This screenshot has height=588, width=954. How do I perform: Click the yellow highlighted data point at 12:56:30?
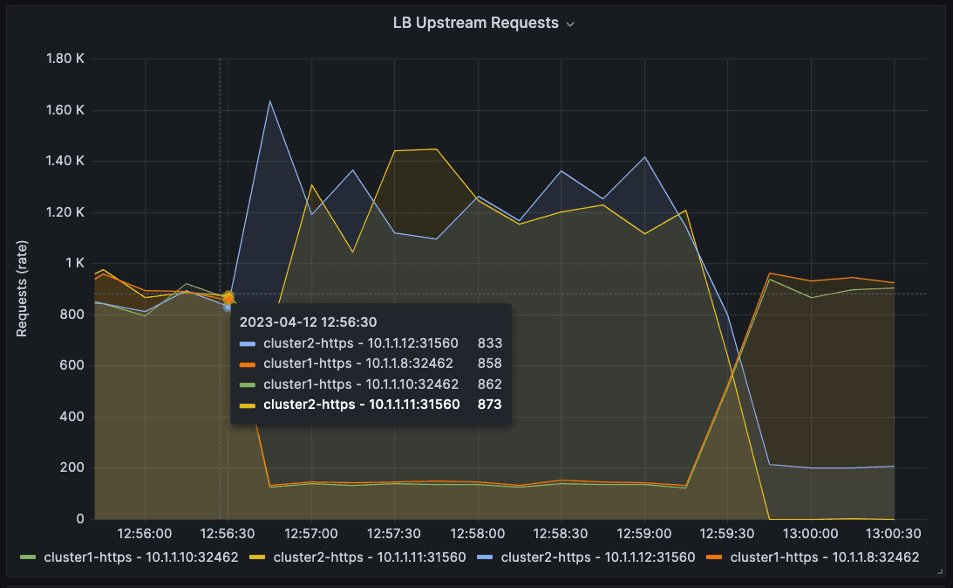pos(228,297)
